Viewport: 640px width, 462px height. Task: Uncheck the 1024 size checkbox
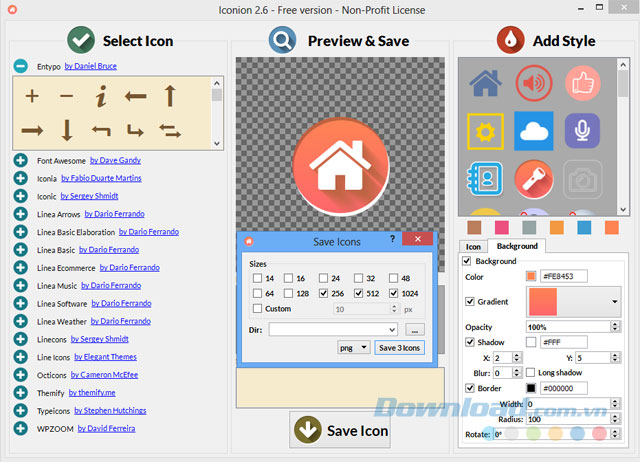395,294
